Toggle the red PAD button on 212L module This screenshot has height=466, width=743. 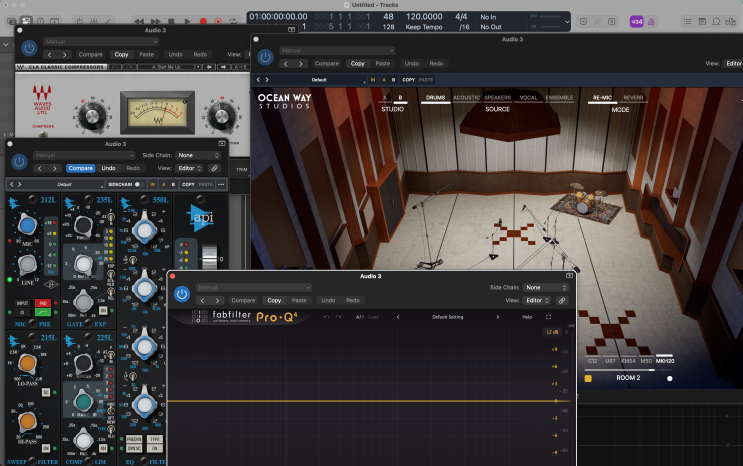coord(43,303)
